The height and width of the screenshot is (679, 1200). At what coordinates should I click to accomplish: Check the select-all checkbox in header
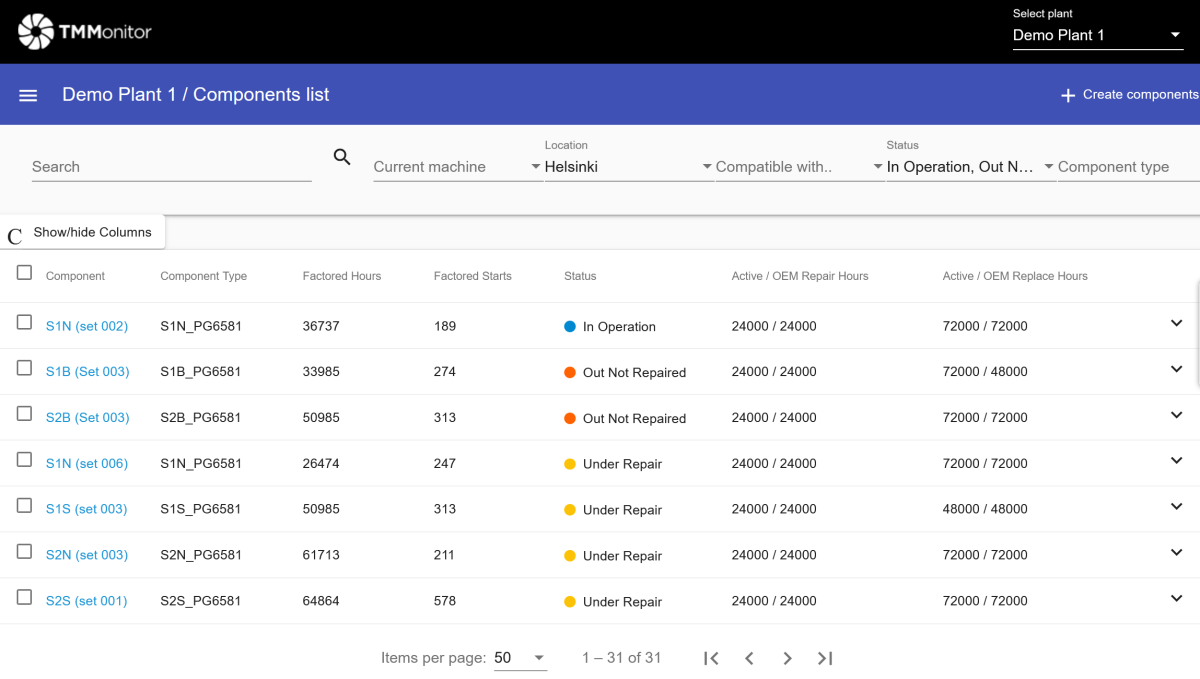24,273
